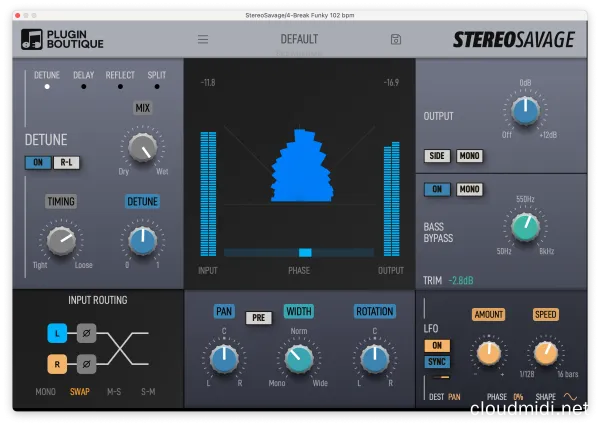
Task: Open LFO DEST PAN selector
Action: [x=454, y=397]
